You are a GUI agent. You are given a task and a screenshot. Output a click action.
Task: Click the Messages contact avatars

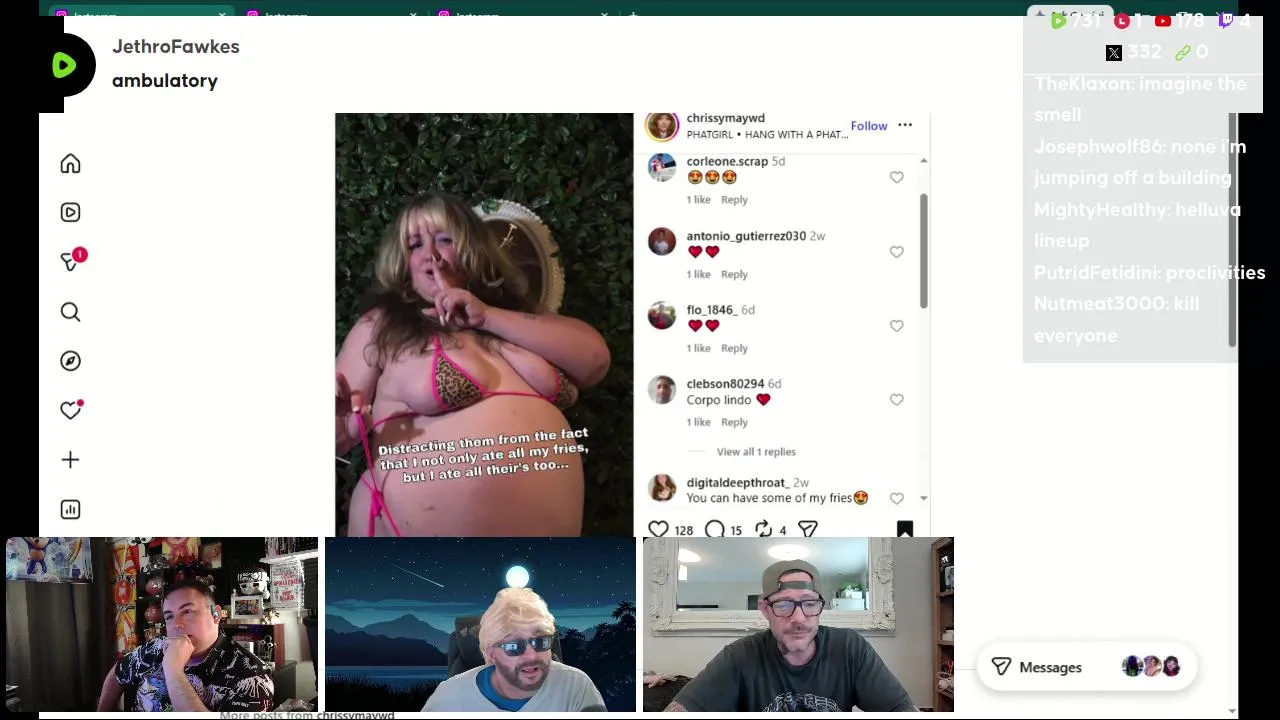coord(1152,667)
